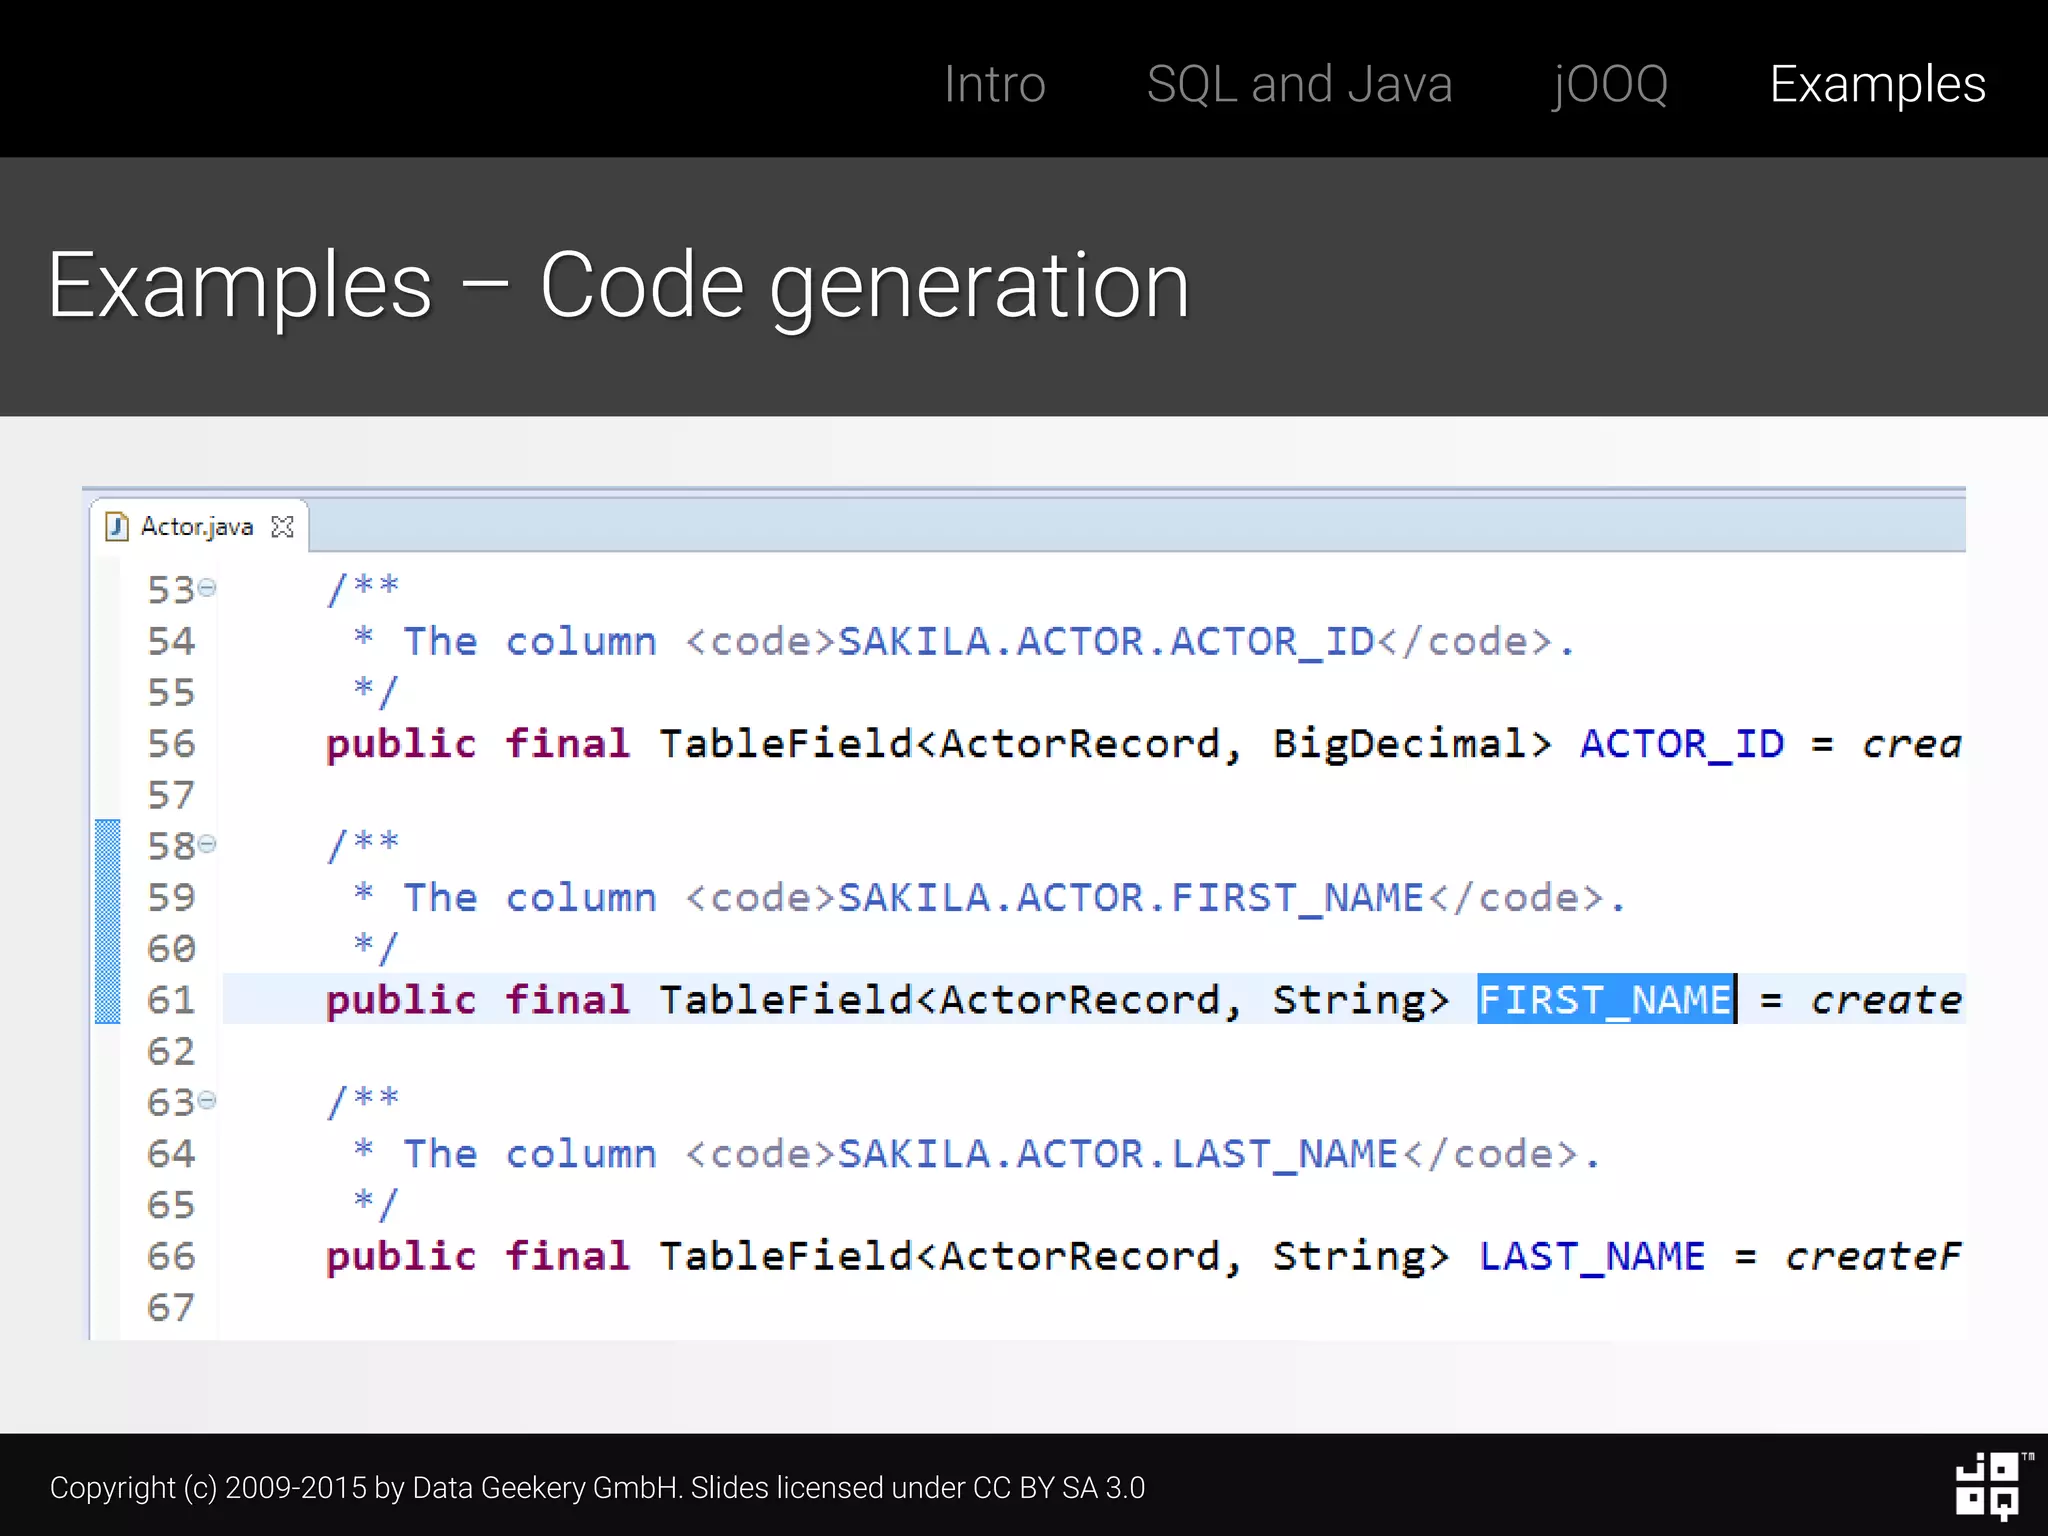Collapse the Javadoc comment at line 58
This screenshot has height=1536, width=2048.
tap(207, 845)
